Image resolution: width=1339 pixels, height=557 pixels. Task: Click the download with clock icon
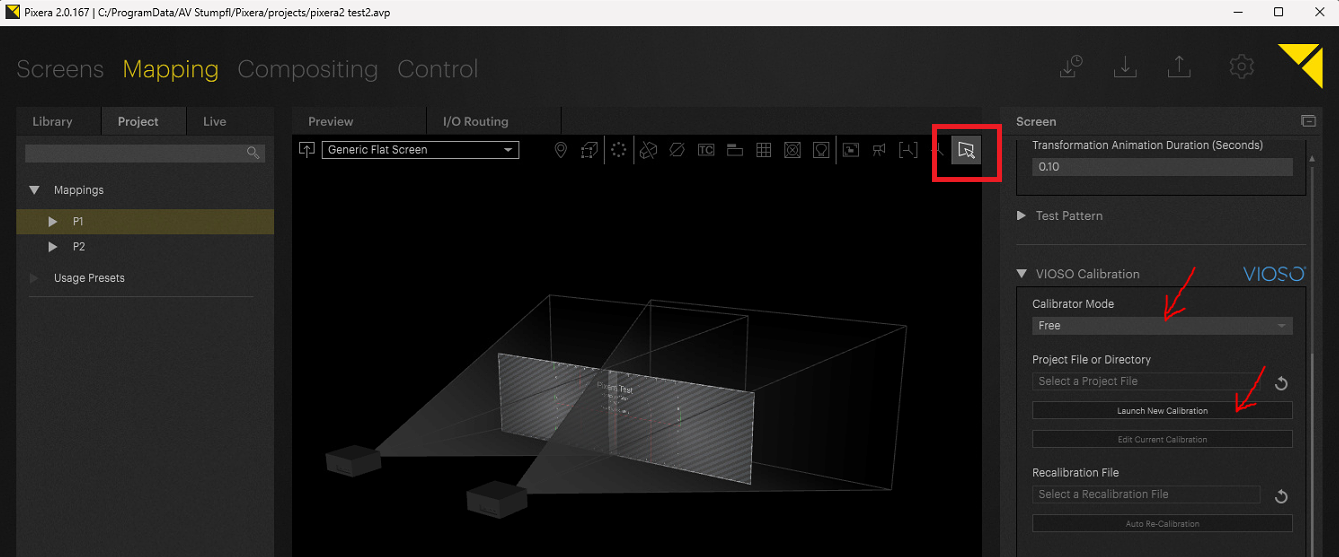pos(1071,67)
